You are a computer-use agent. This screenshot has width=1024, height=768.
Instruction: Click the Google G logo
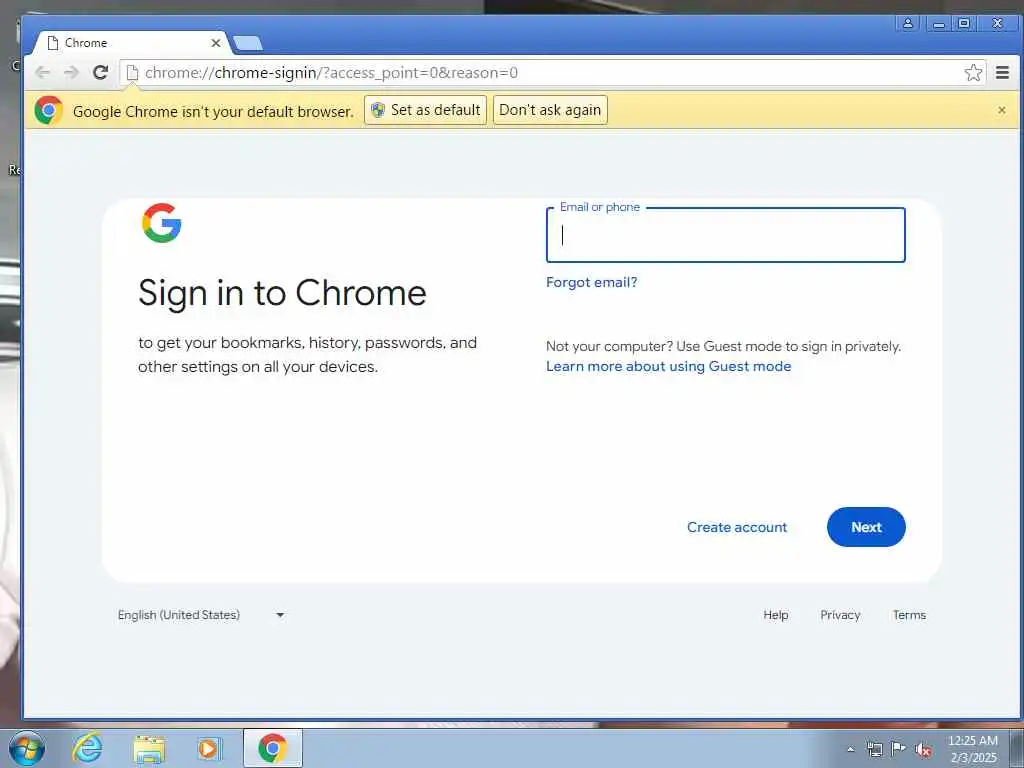click(161, 223)
